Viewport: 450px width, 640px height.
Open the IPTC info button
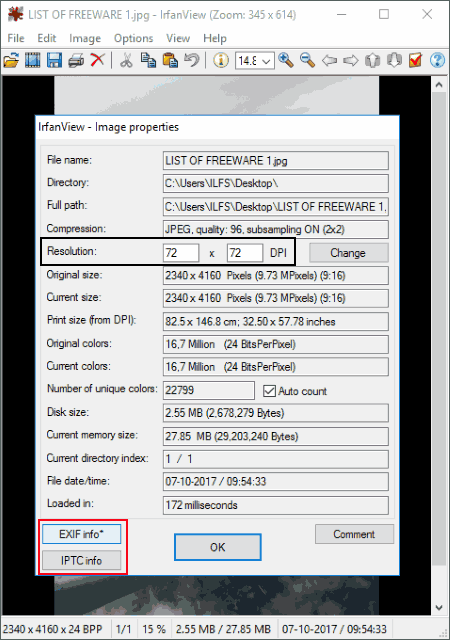tap(82, 560)
